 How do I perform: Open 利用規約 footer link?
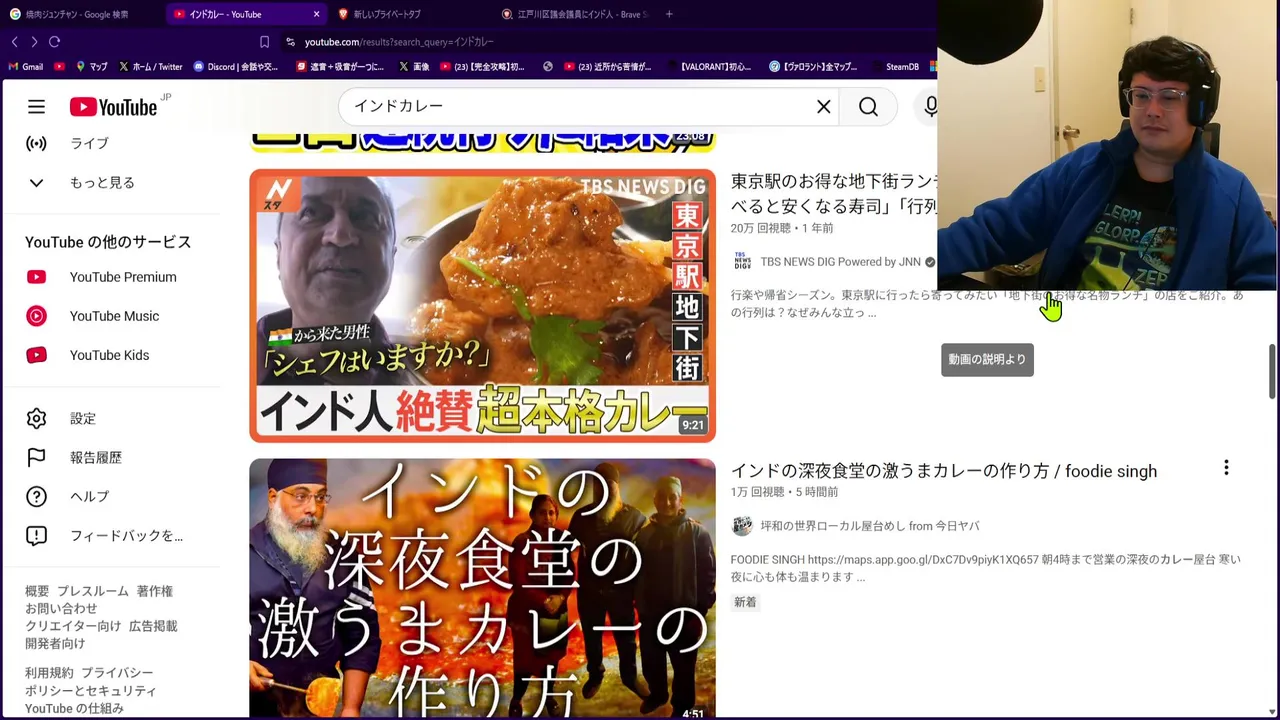tap(49, 673)
